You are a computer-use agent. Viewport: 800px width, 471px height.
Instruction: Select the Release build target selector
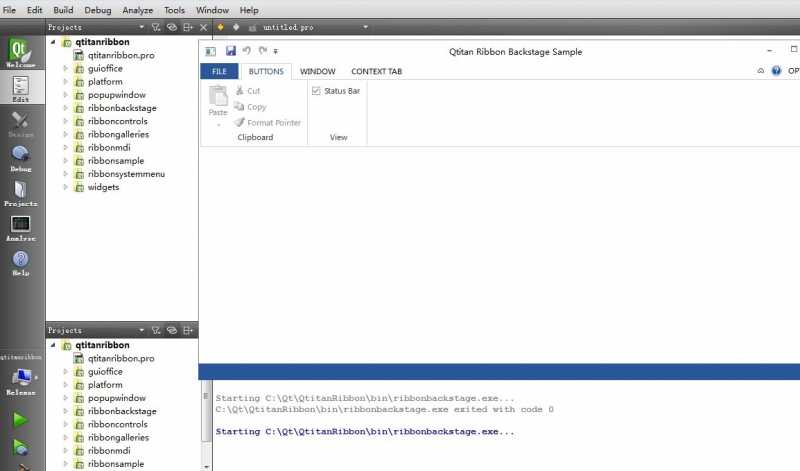point(20,382)
